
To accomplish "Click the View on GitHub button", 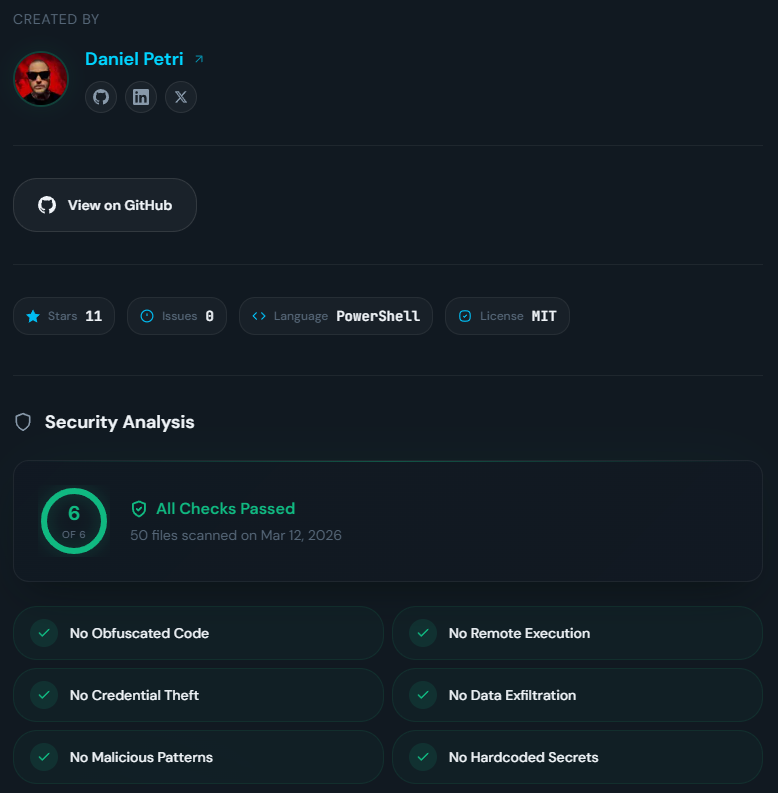I will point(105,205).
